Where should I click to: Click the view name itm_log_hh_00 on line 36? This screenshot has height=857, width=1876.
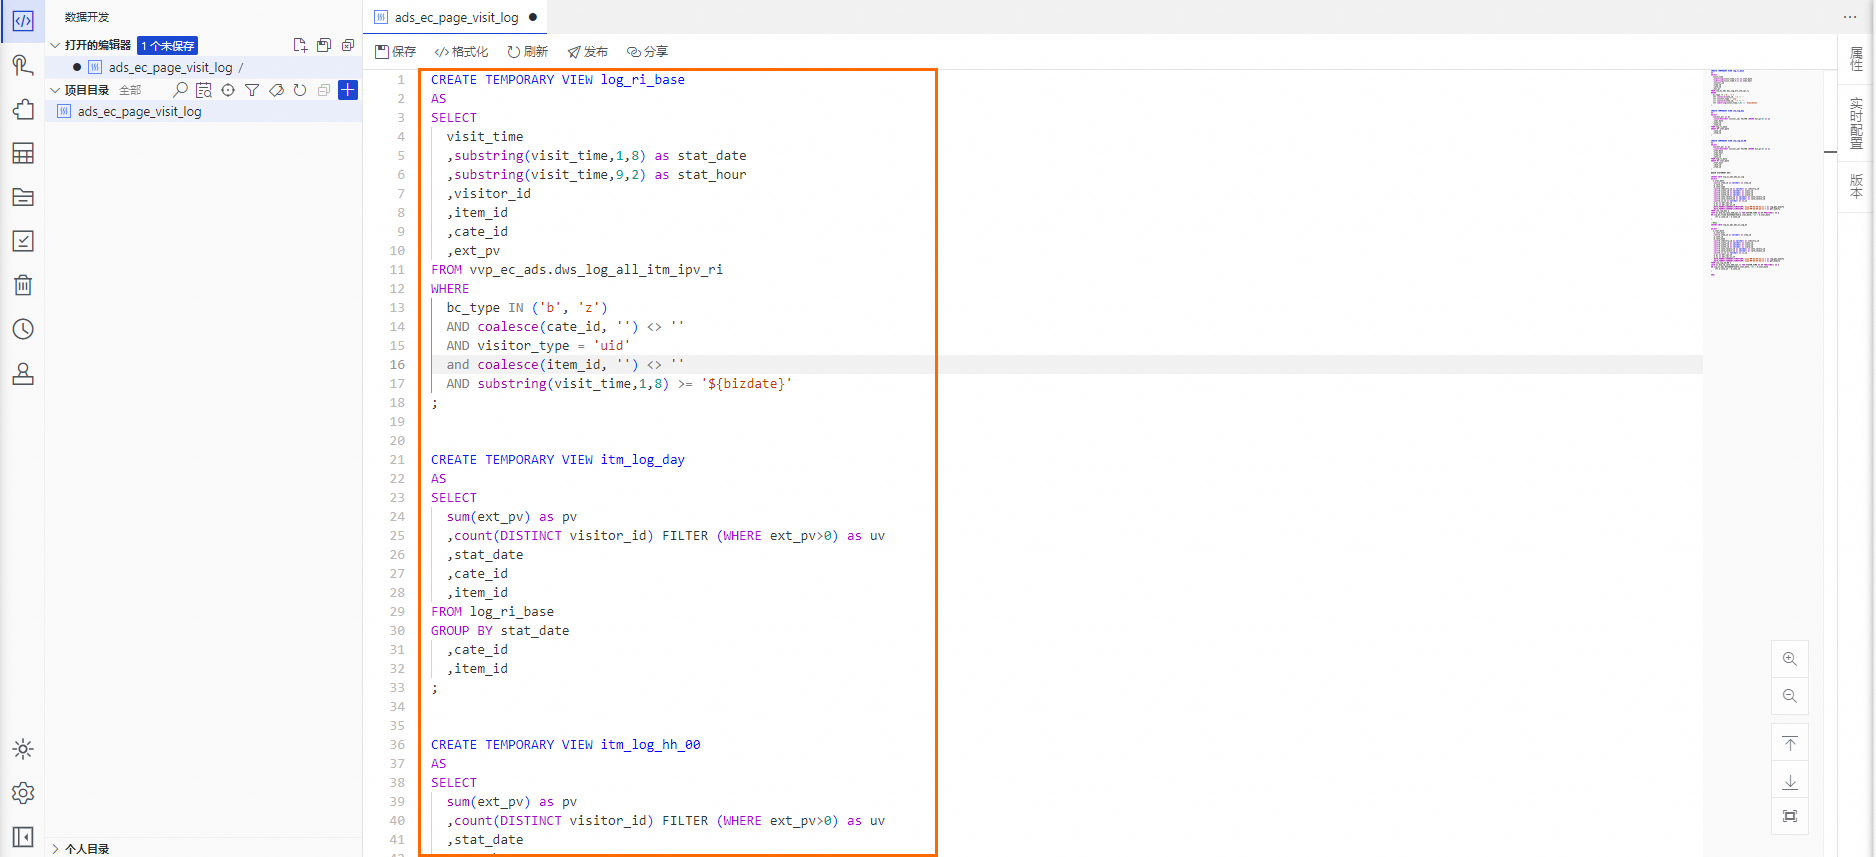point(651,745)
